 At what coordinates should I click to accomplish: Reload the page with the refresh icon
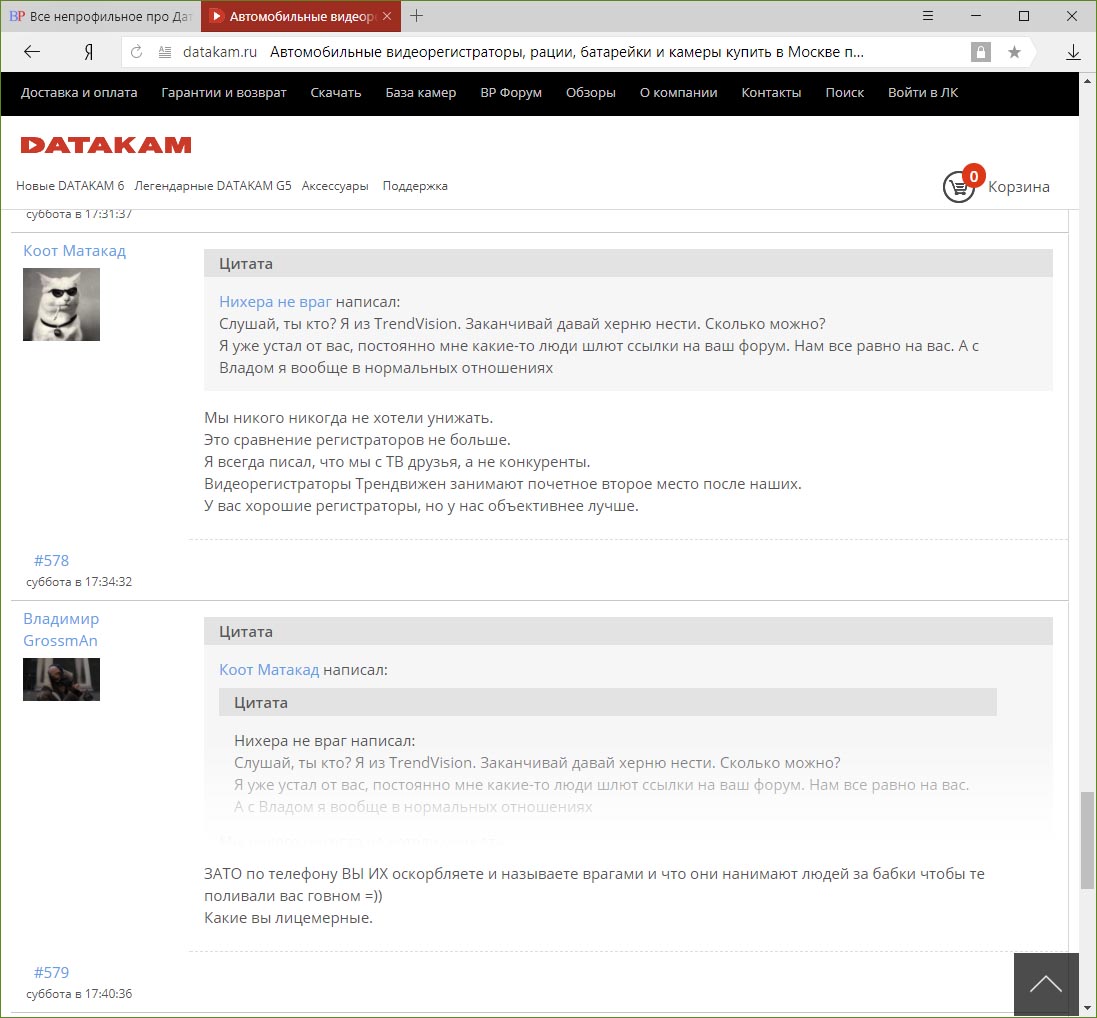click(137, 52)
